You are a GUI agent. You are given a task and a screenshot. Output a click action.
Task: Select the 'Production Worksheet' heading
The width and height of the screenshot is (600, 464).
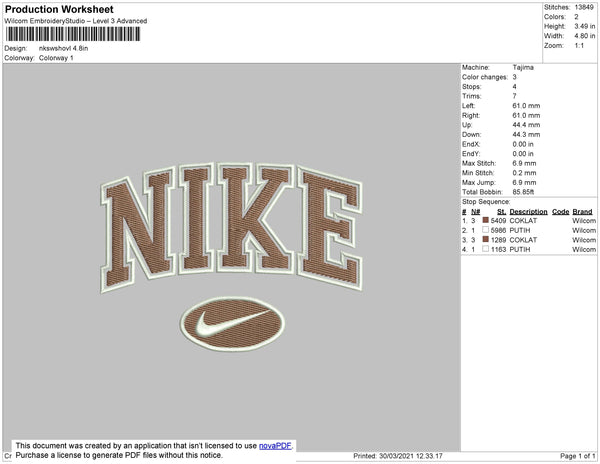pyautogui.click(x=59, y=9)
